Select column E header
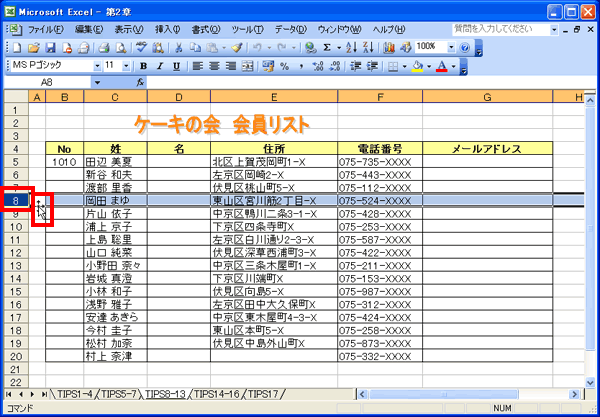This screenshot has height=417, width=600. 274,97
